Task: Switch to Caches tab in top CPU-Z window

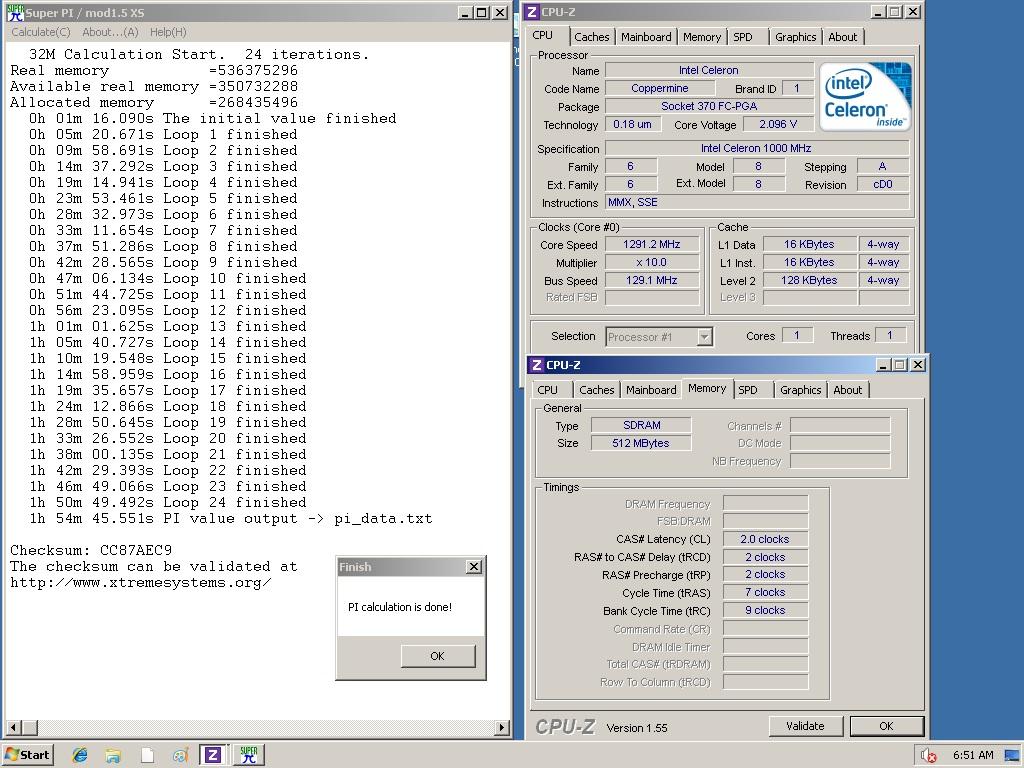Action: coord(592,37)
